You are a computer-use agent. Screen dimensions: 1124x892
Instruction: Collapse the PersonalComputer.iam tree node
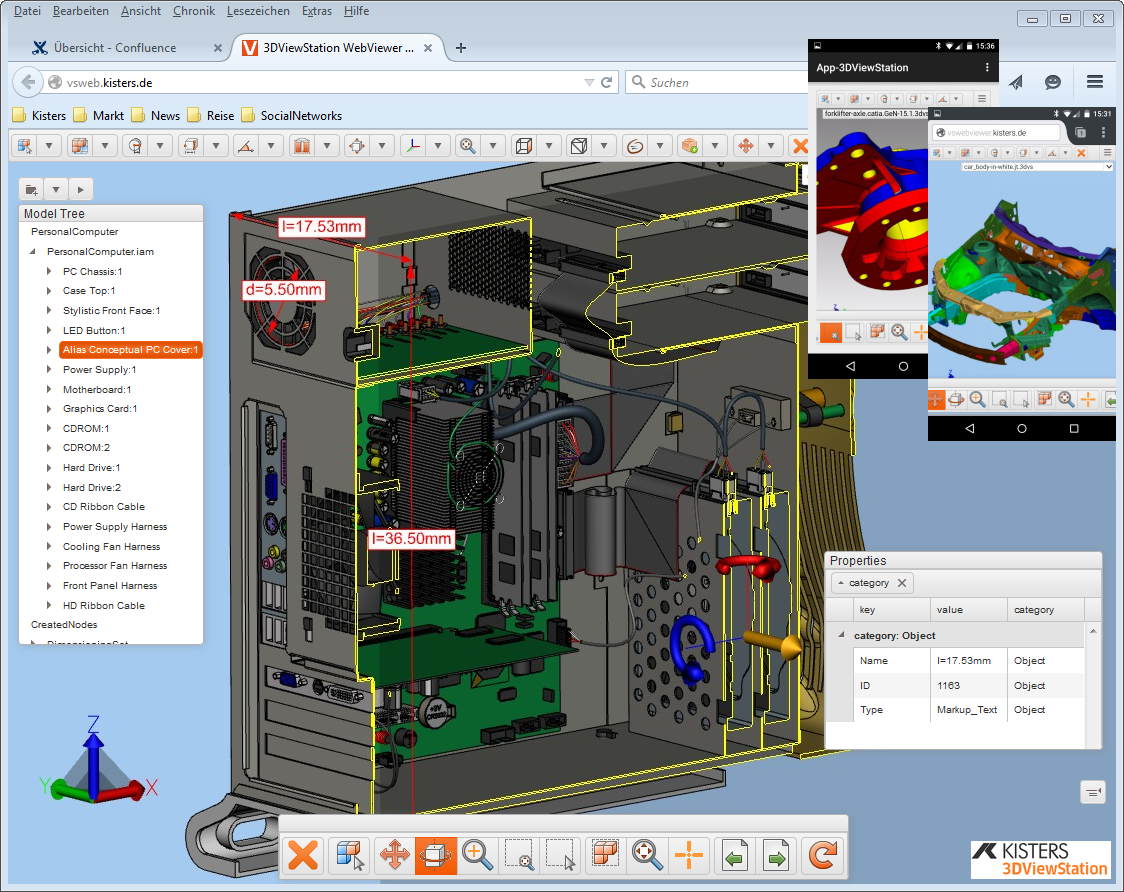point(33,252)
